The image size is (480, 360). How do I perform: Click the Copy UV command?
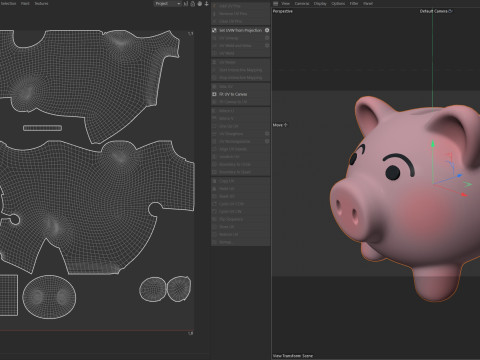click(x=223, y=181)
